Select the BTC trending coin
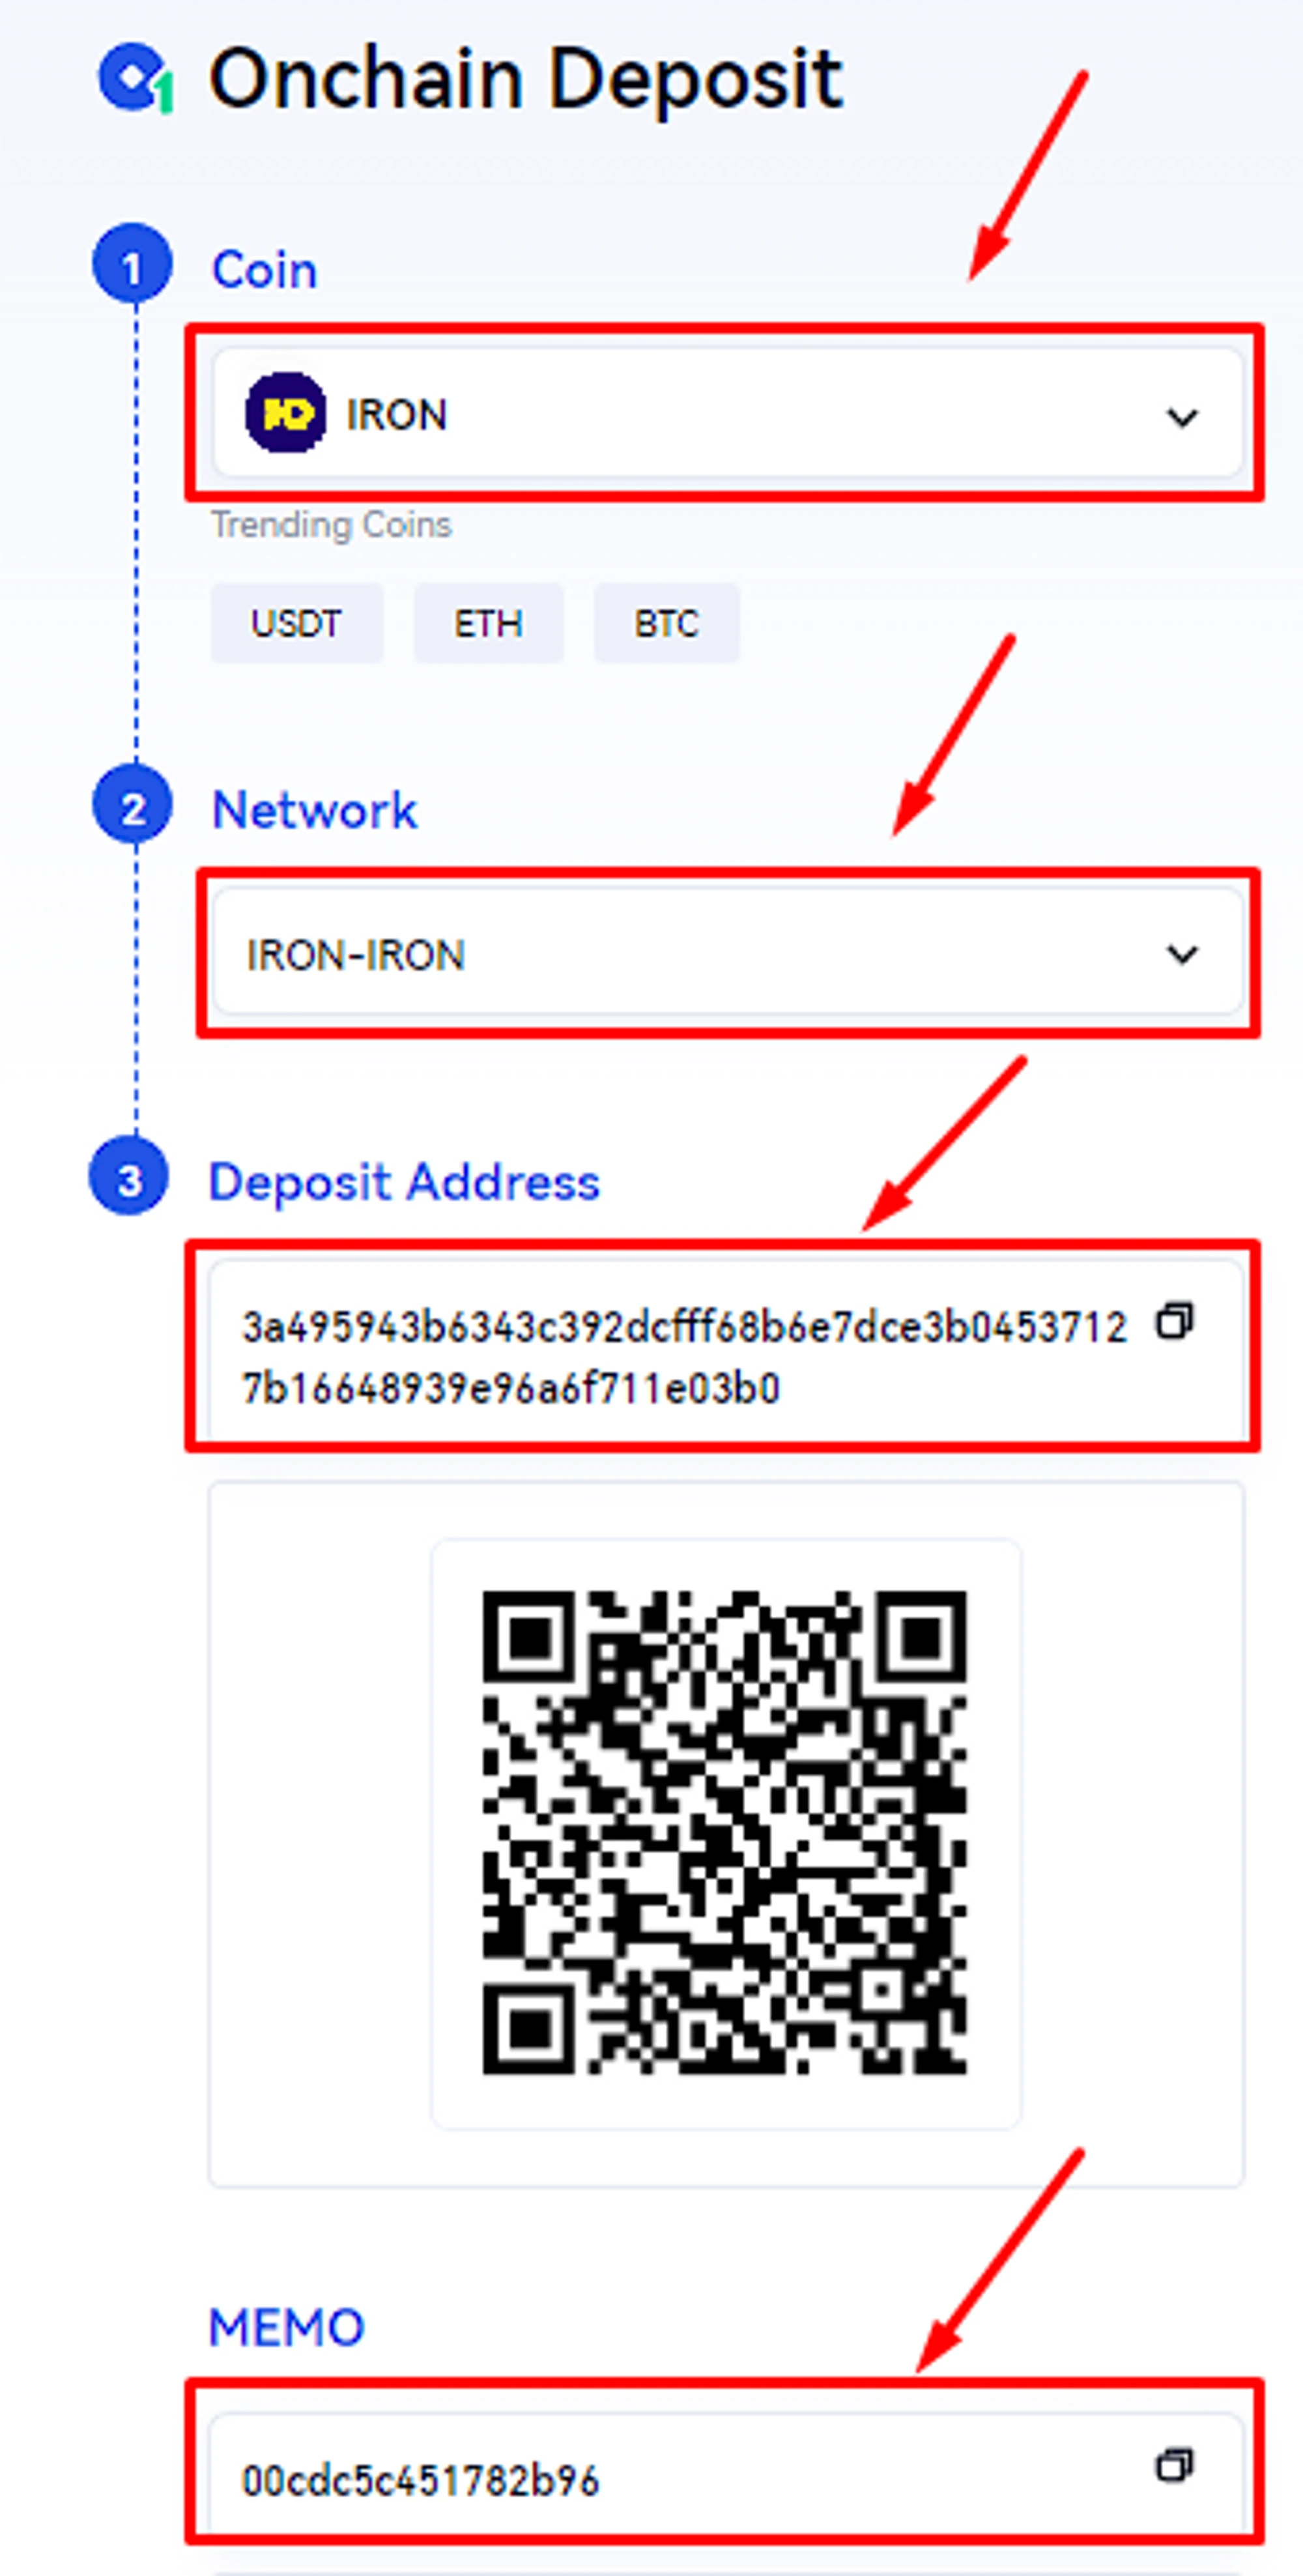1303x2576 pixels. (666, 623)
